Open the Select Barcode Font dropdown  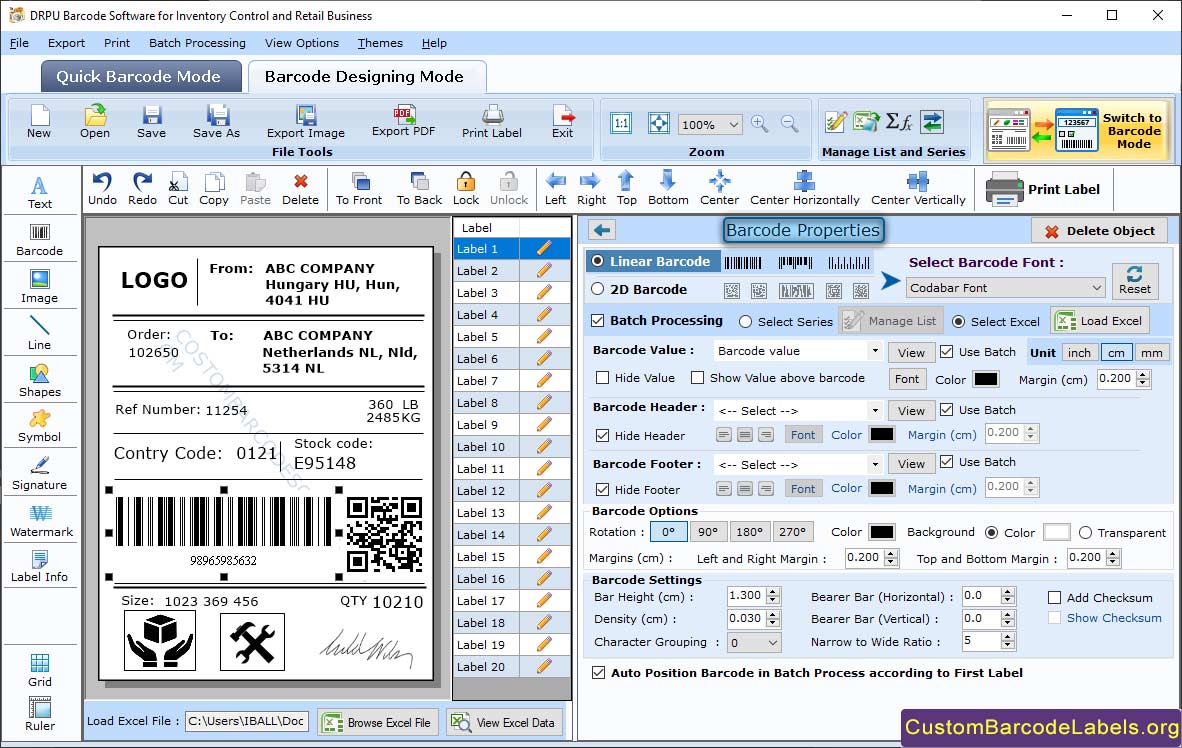click(x=1006, y=287)
